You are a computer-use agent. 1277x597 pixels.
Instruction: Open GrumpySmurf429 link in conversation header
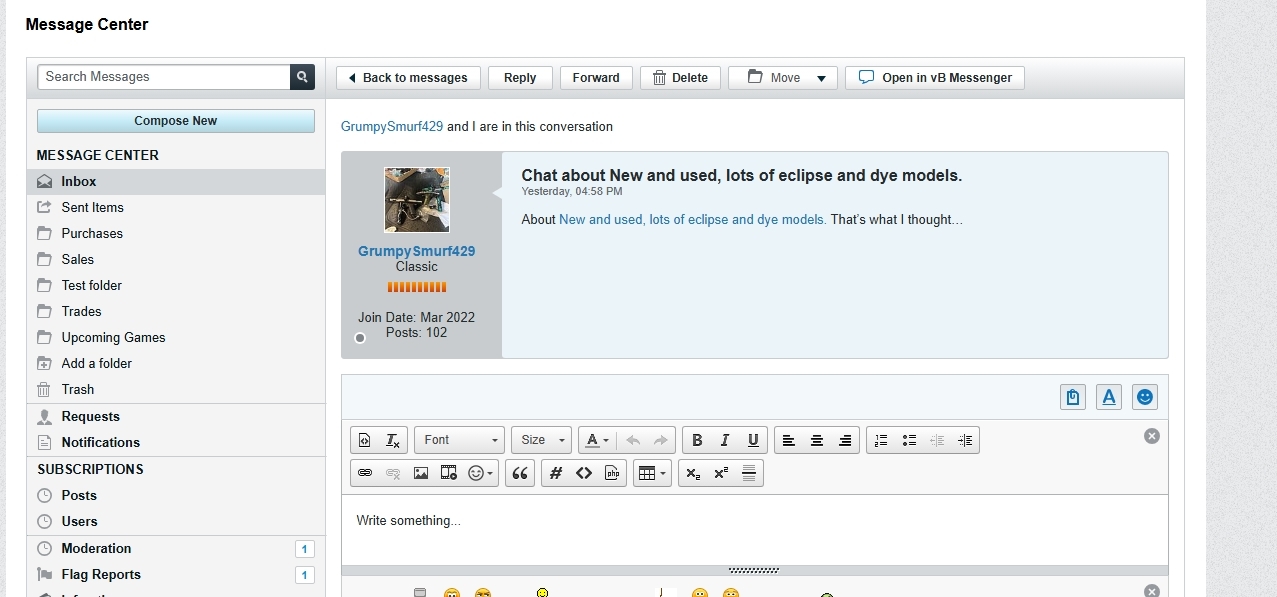392,127
